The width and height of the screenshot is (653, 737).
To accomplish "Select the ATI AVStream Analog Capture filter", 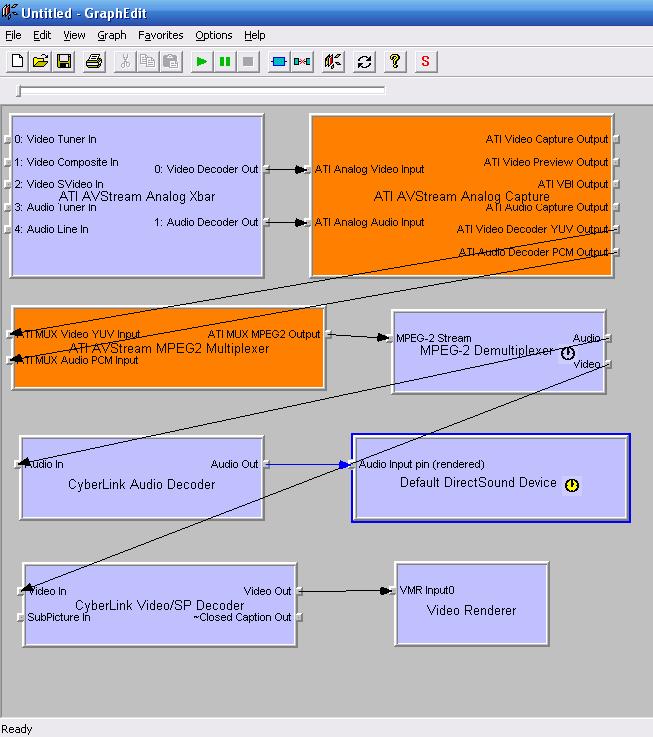I will (x=462, y=196).
